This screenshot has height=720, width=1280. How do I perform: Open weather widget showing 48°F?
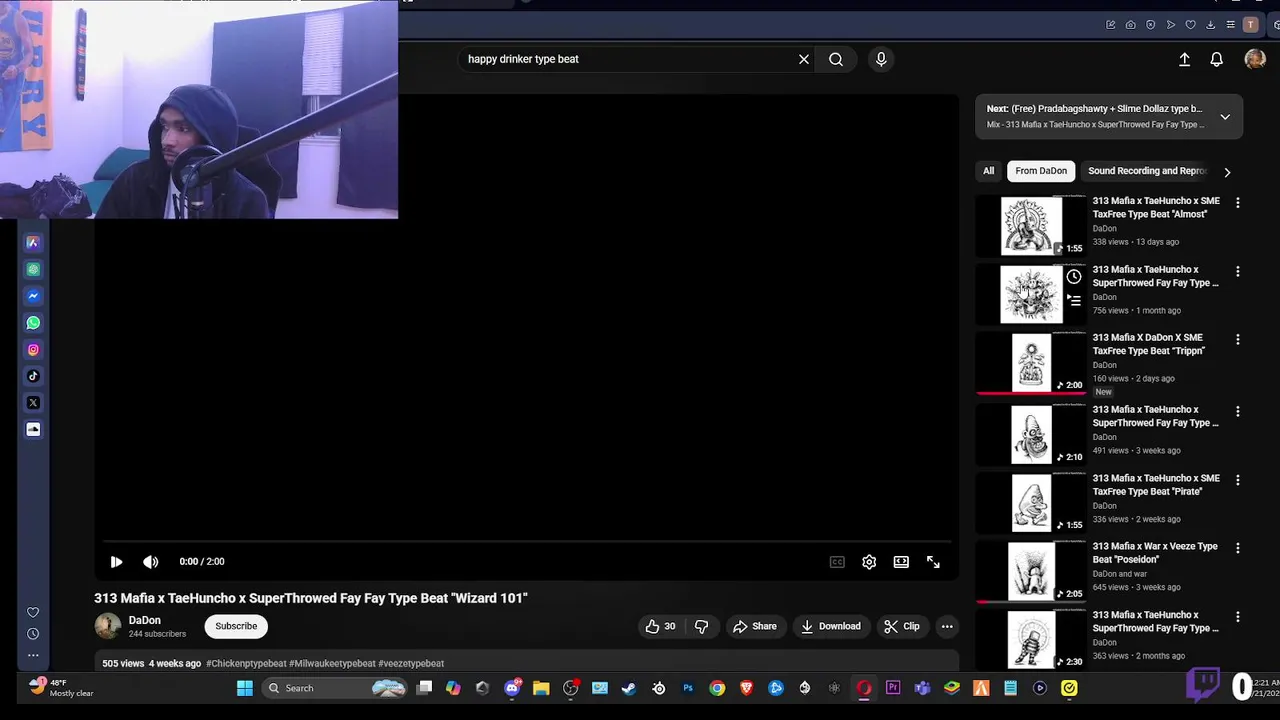pyautogui.click(x=62, y=688)
